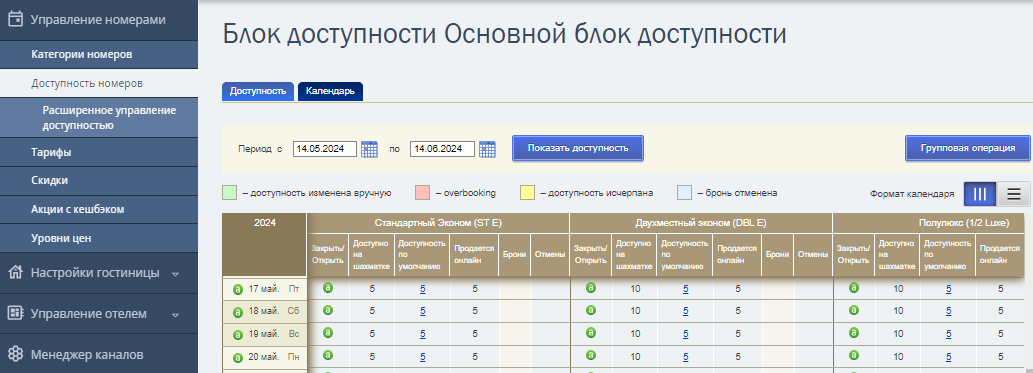Screen dimensions: 1033x373
Task: Open Категории номеров in sidebar
Action: tap(99, 54)
